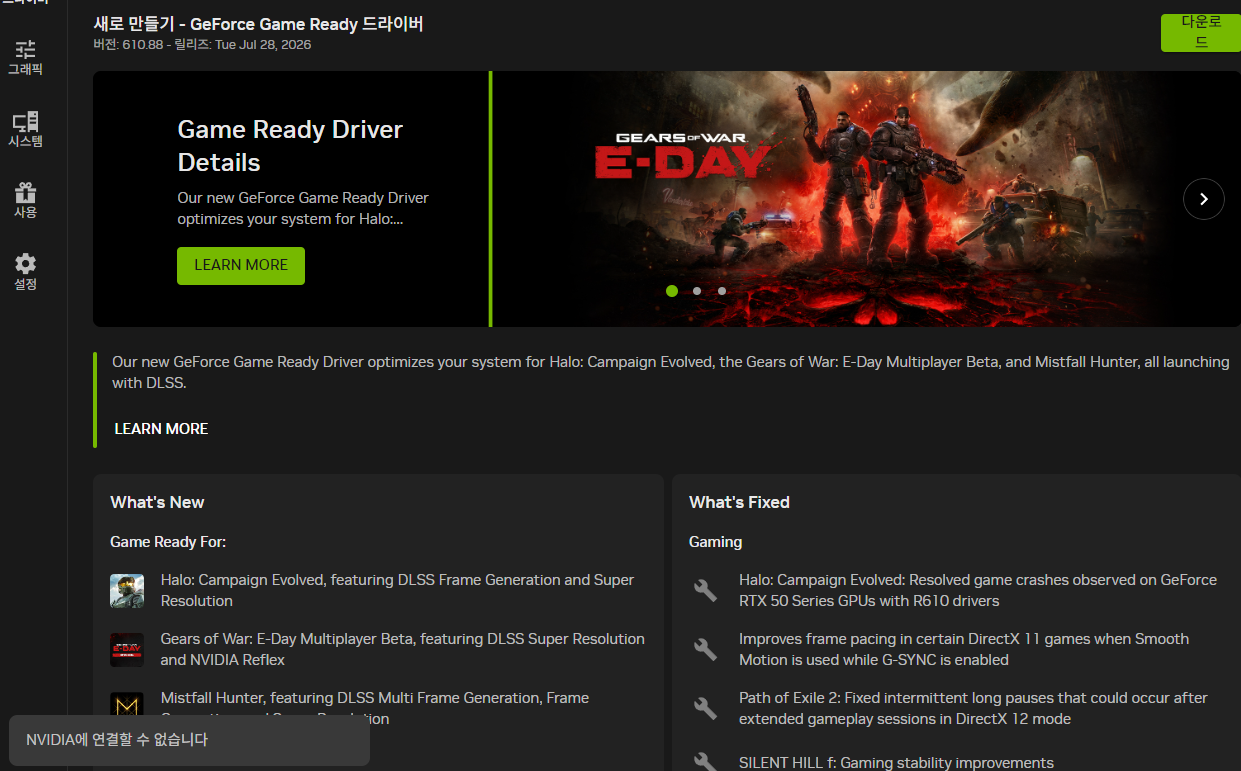Click 'Gears of War: E-Day Multiplayer Beta' entry text

coord(402,649)
